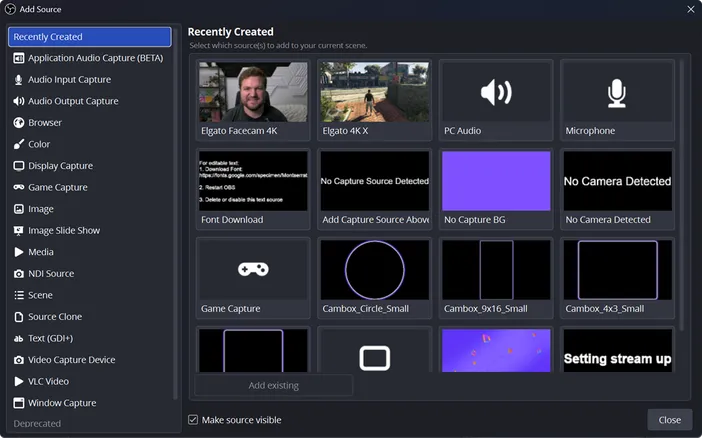Click the NDI Source label

51,274
